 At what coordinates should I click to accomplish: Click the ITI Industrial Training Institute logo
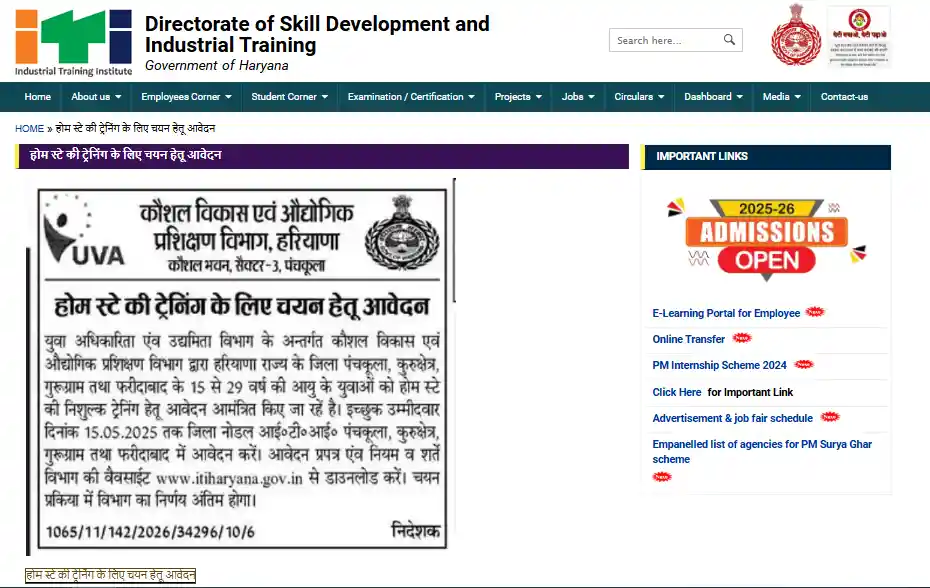(x=73, y=42)
